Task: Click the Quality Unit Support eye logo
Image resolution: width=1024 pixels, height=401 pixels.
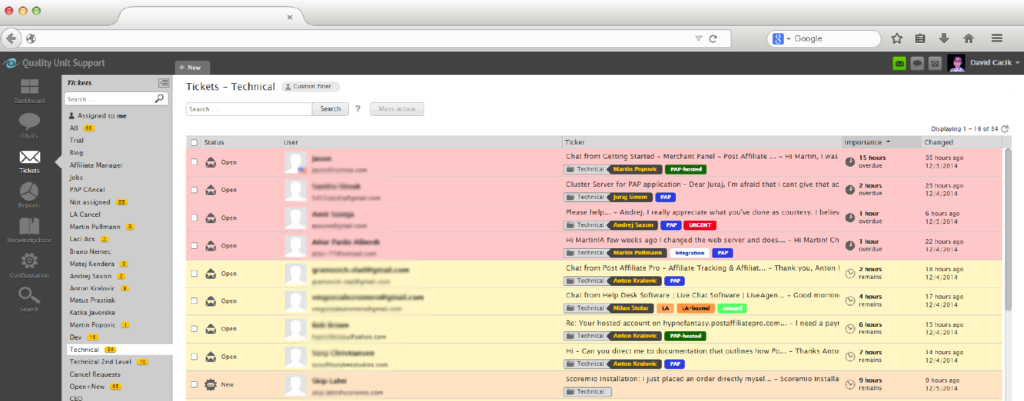Action: (10, 63)
